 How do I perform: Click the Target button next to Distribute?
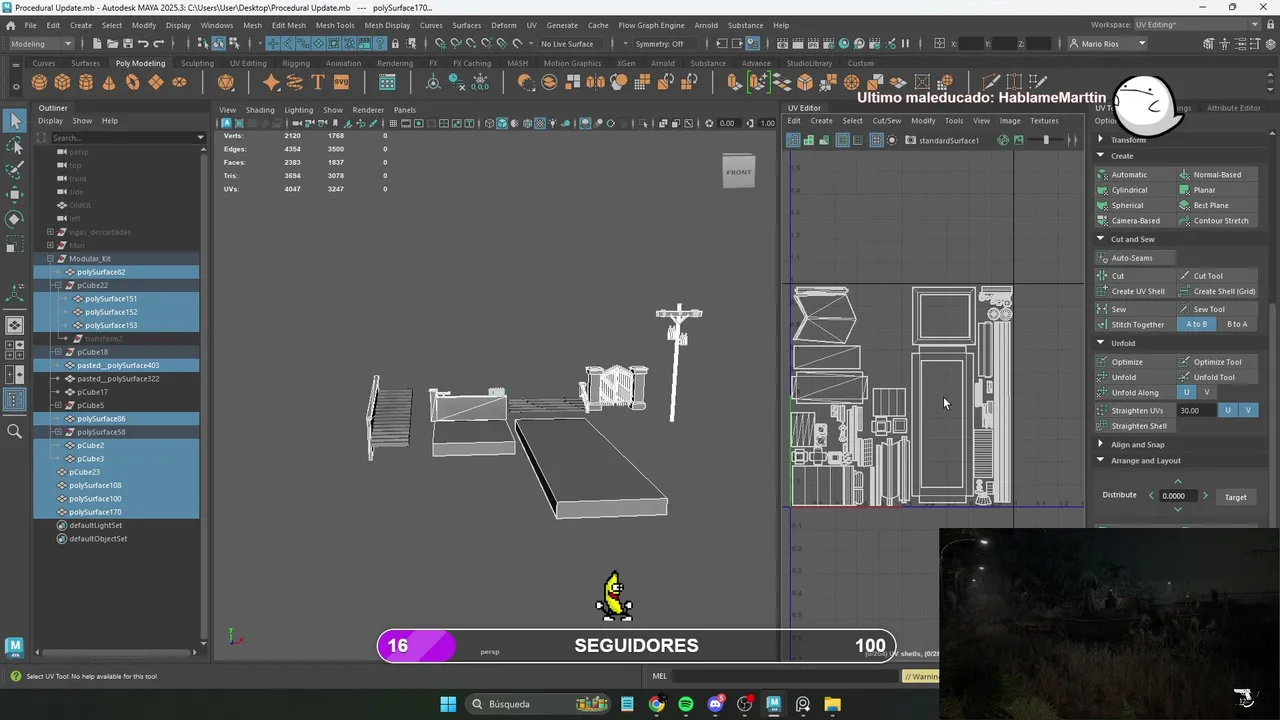click(x=1236, y=497)
